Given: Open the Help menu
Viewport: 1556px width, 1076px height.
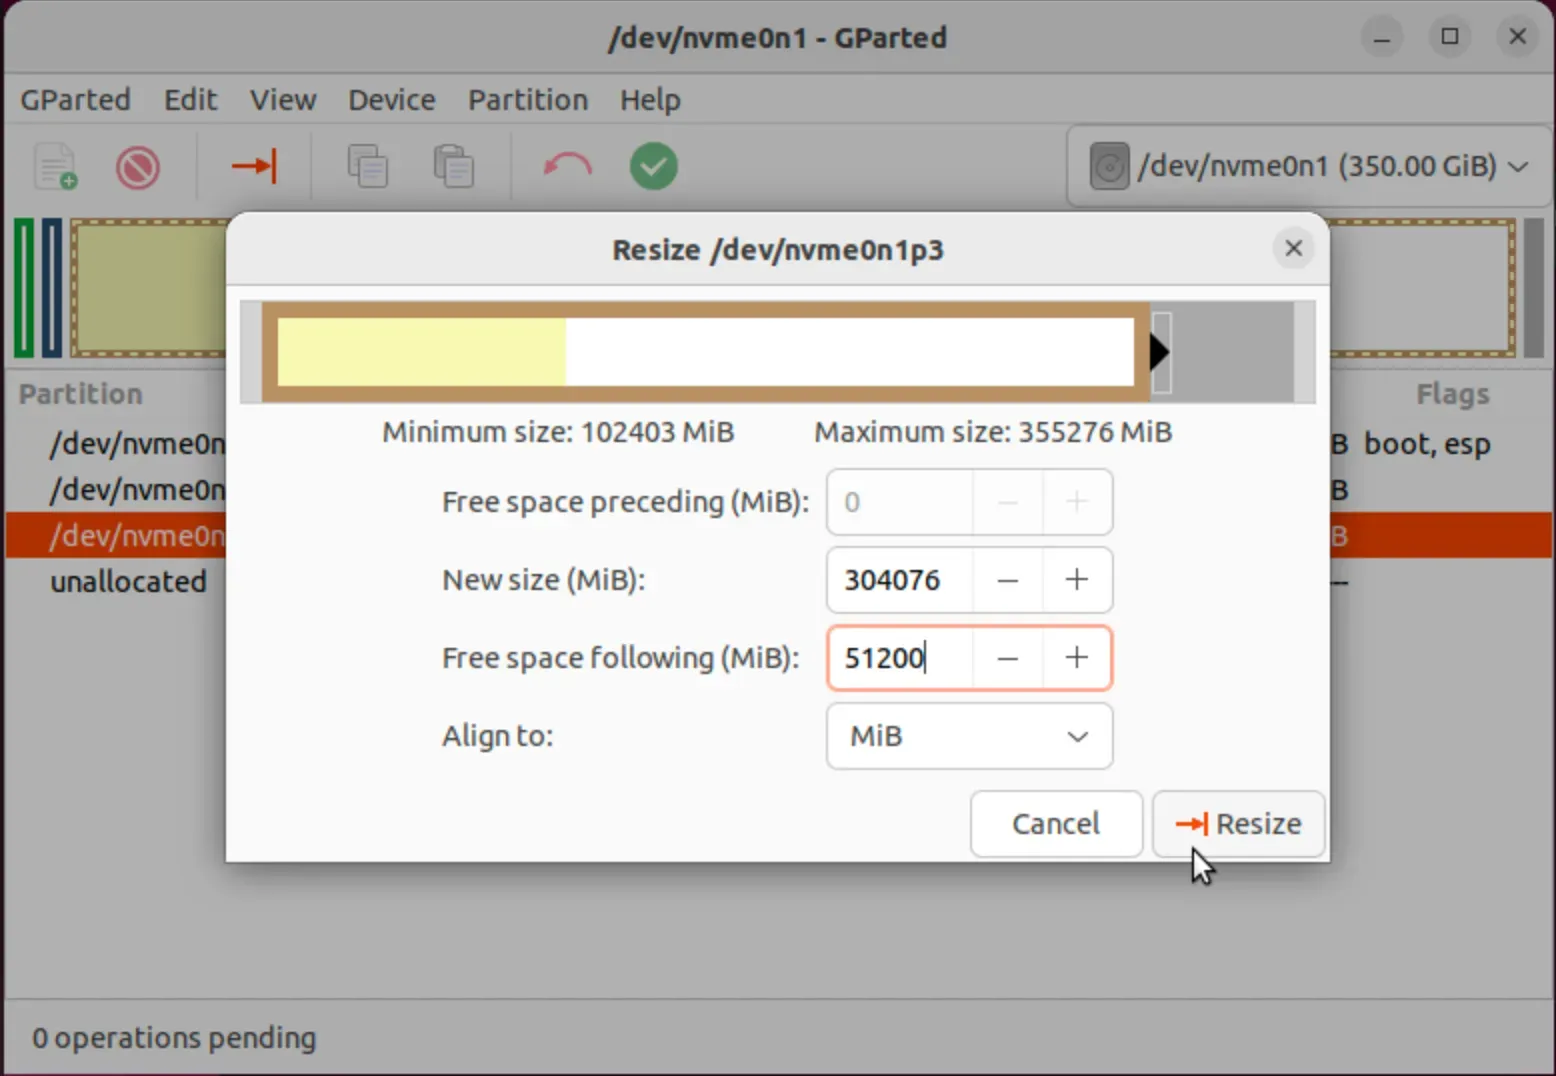Looking at the screenshot, I should (650, 100).
